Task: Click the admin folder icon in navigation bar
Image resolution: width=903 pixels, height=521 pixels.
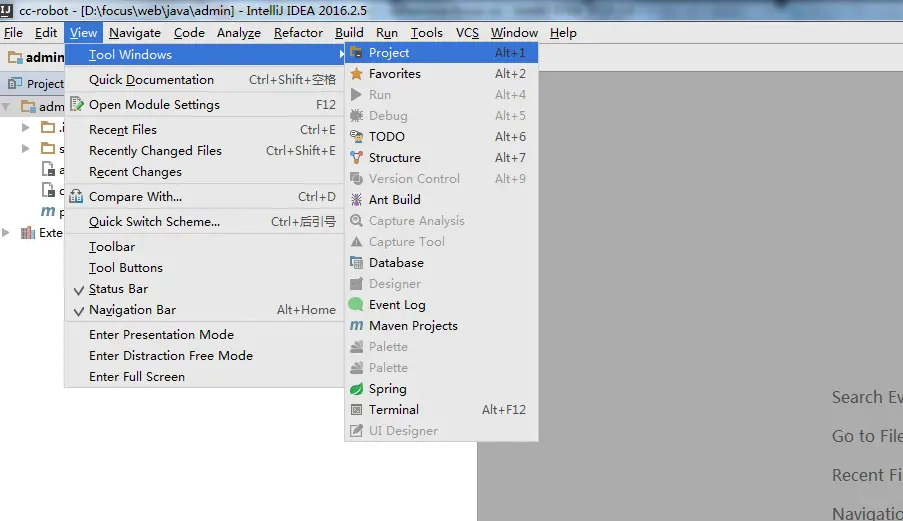Action: [15, 57]
